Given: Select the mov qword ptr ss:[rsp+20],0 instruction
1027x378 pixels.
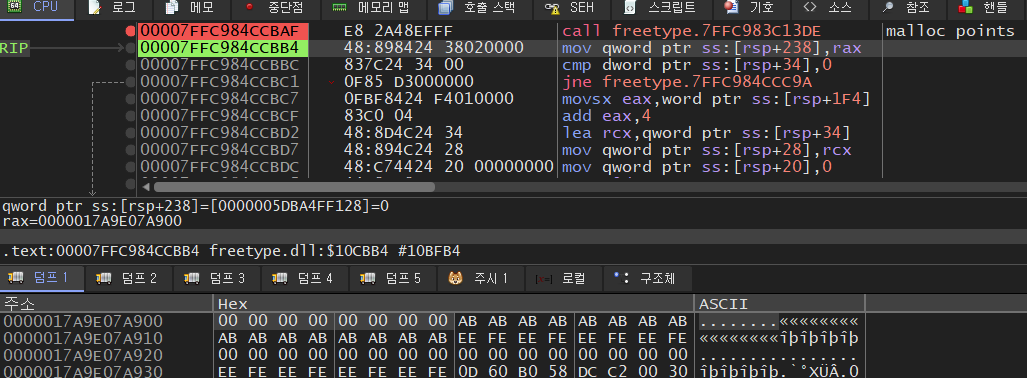Looking at the screenshot, I should pyautogui.click(x=697, y=167).
